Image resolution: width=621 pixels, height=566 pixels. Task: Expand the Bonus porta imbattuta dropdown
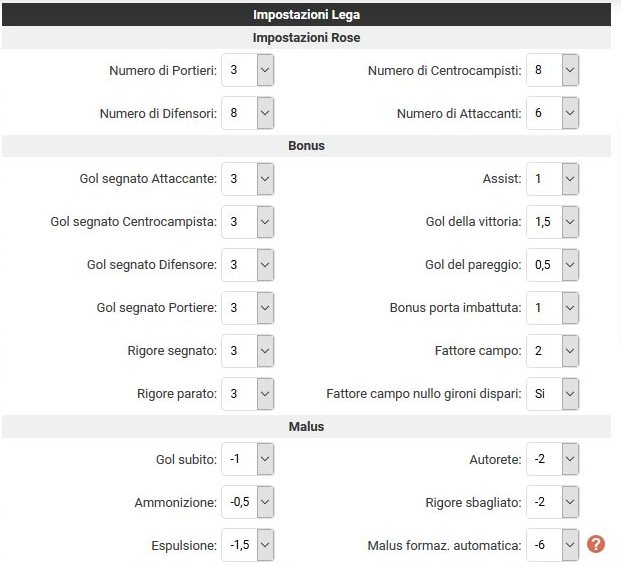(552, 308)
